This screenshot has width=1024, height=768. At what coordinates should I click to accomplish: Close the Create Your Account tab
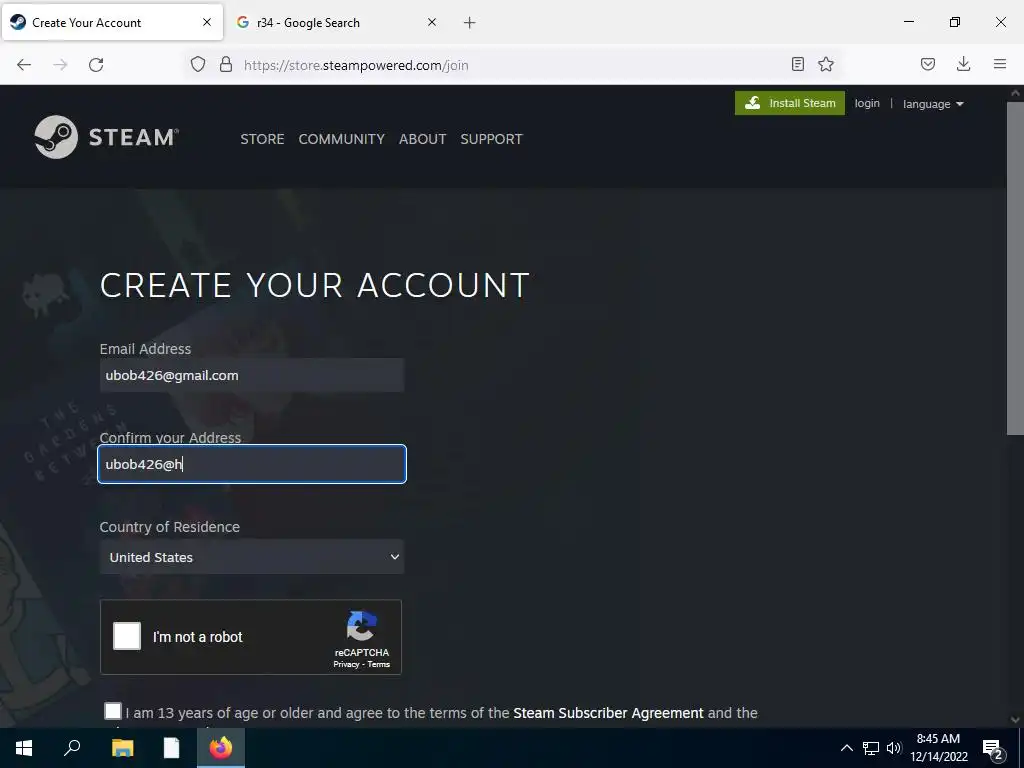(207, 22)
